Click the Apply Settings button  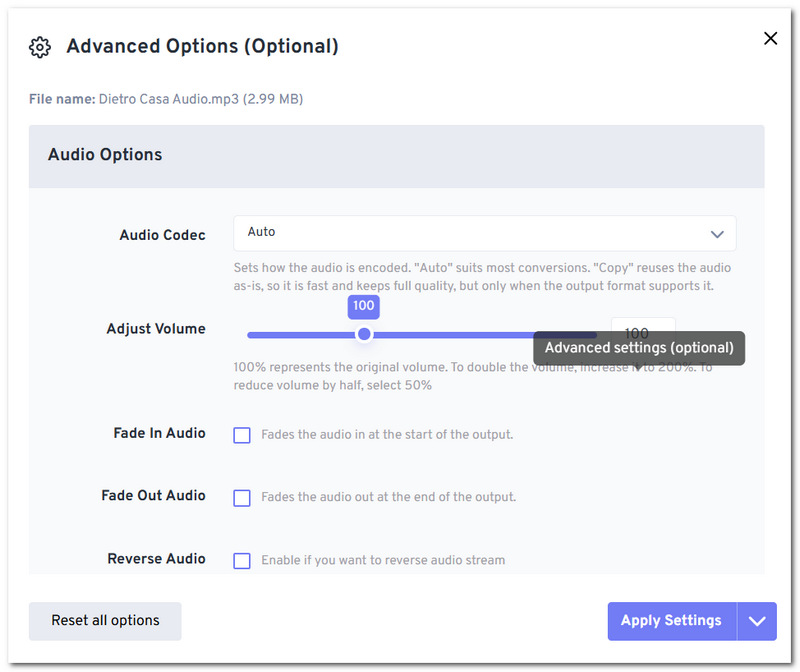tap(671, 620)
